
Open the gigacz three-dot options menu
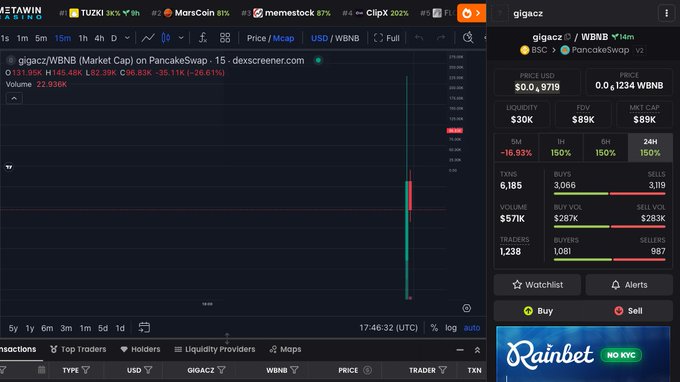click(667, 13)
